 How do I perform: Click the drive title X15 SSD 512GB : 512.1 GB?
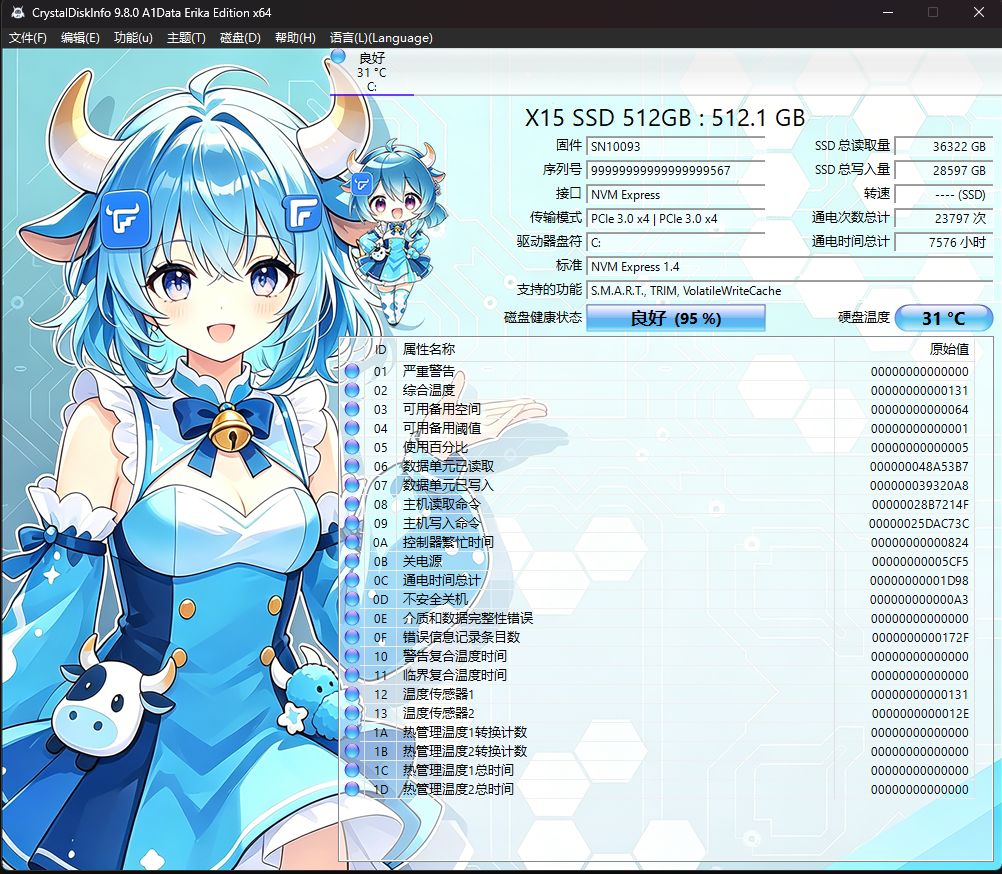pos(665,118)
